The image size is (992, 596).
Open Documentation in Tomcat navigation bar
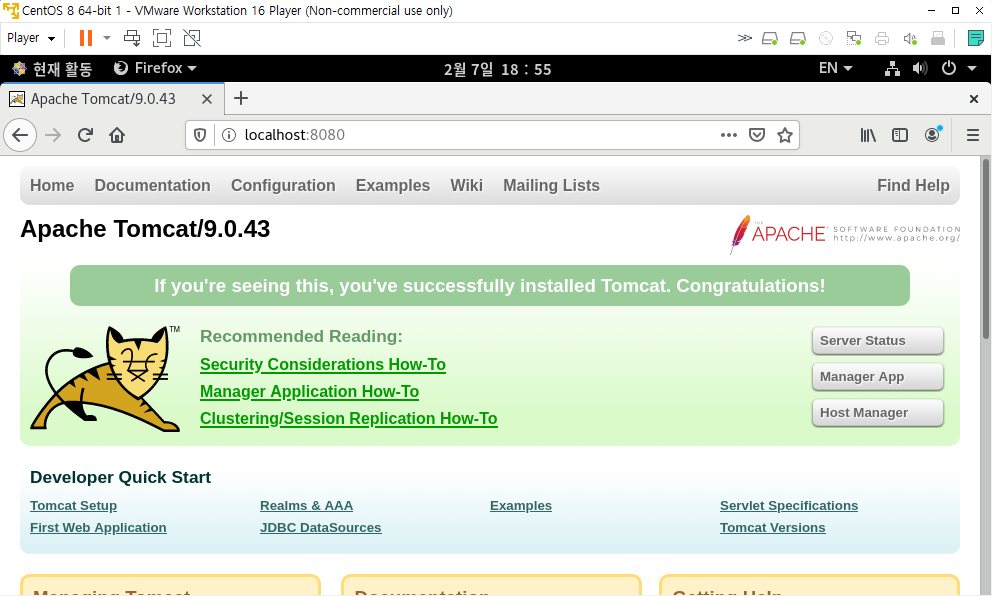click(x=152, y=185)
